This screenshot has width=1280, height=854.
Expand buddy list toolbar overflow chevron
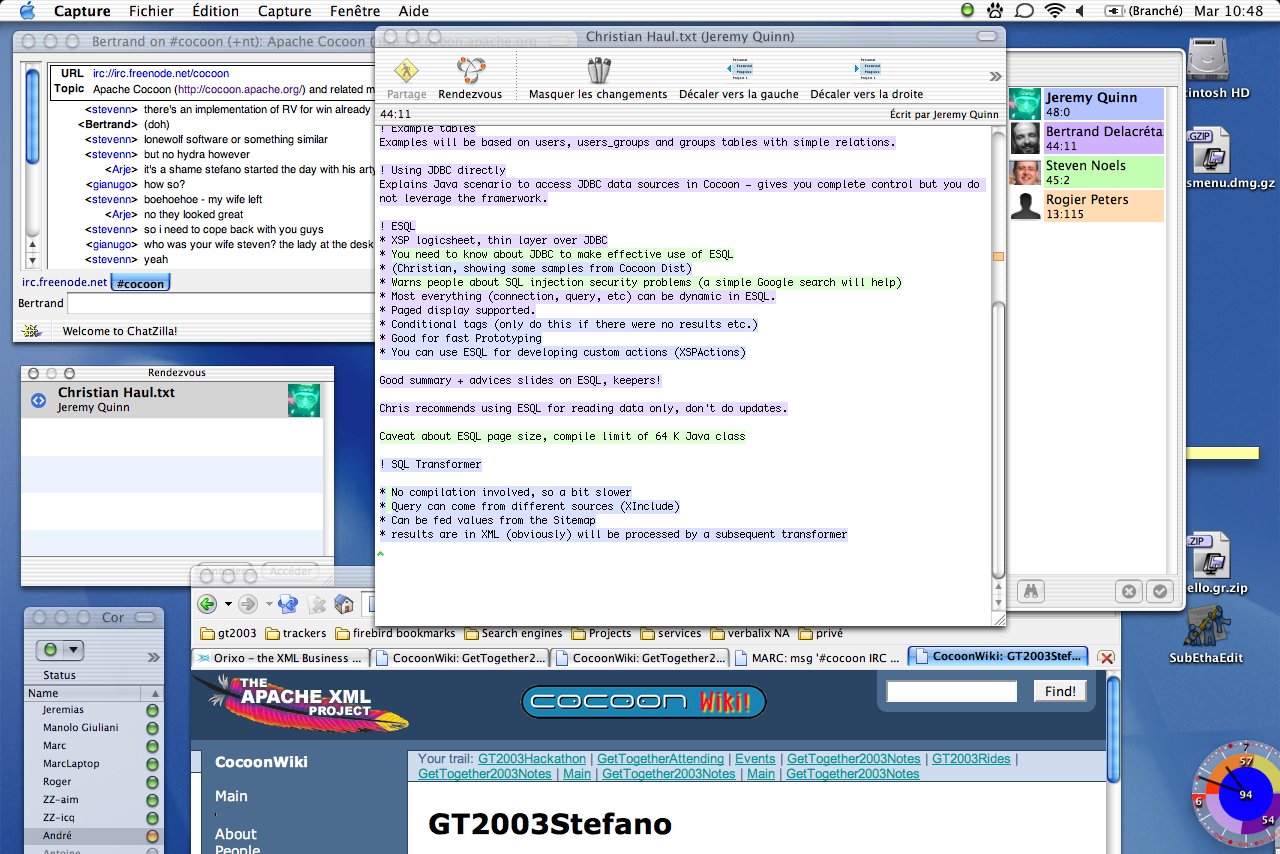pos(153,657)
